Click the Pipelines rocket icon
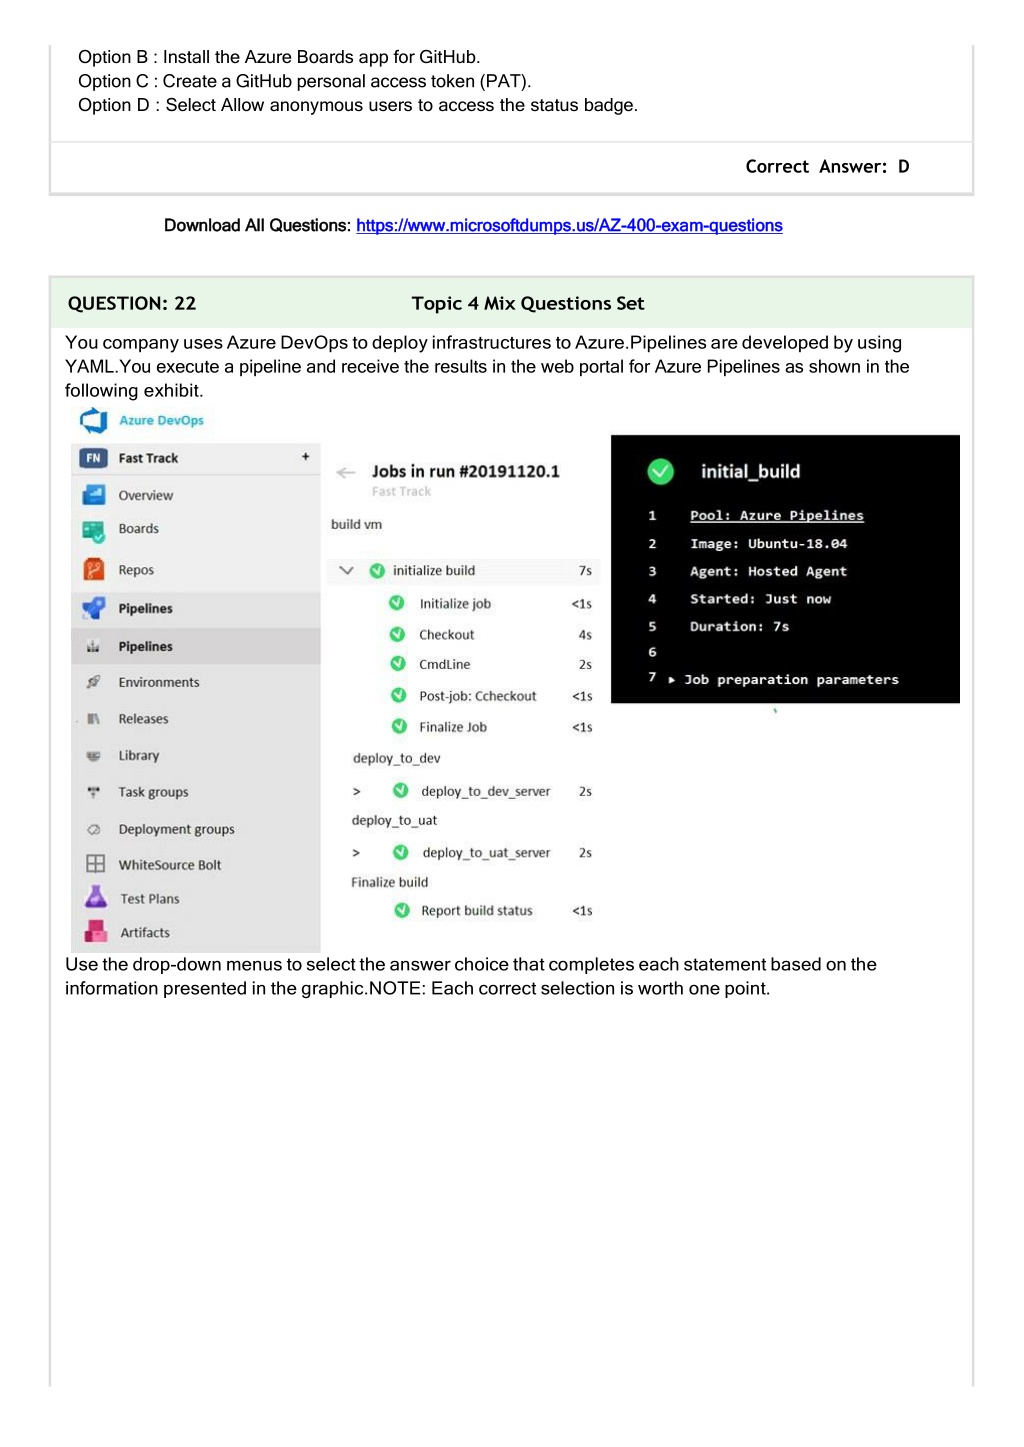This screenshot has height=1447, width=1024. click(94, 608)
